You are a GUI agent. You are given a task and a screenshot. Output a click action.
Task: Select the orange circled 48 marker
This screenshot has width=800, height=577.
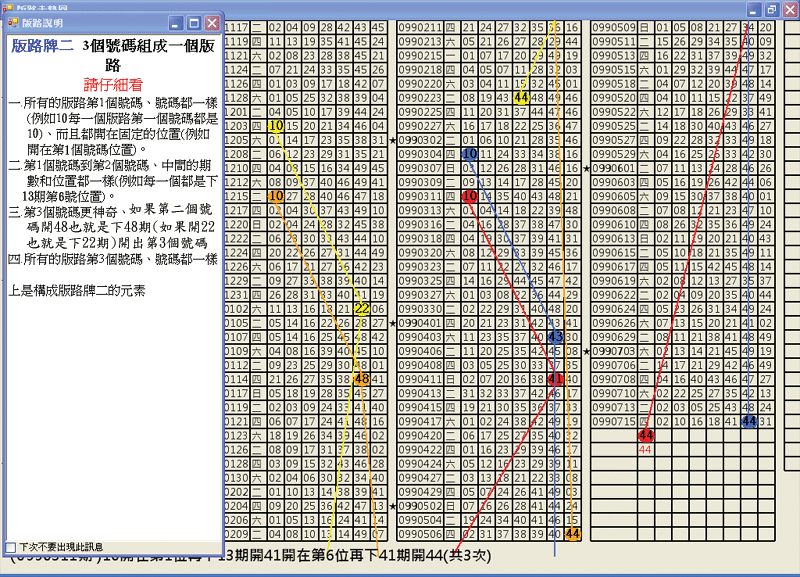[362, 379]
